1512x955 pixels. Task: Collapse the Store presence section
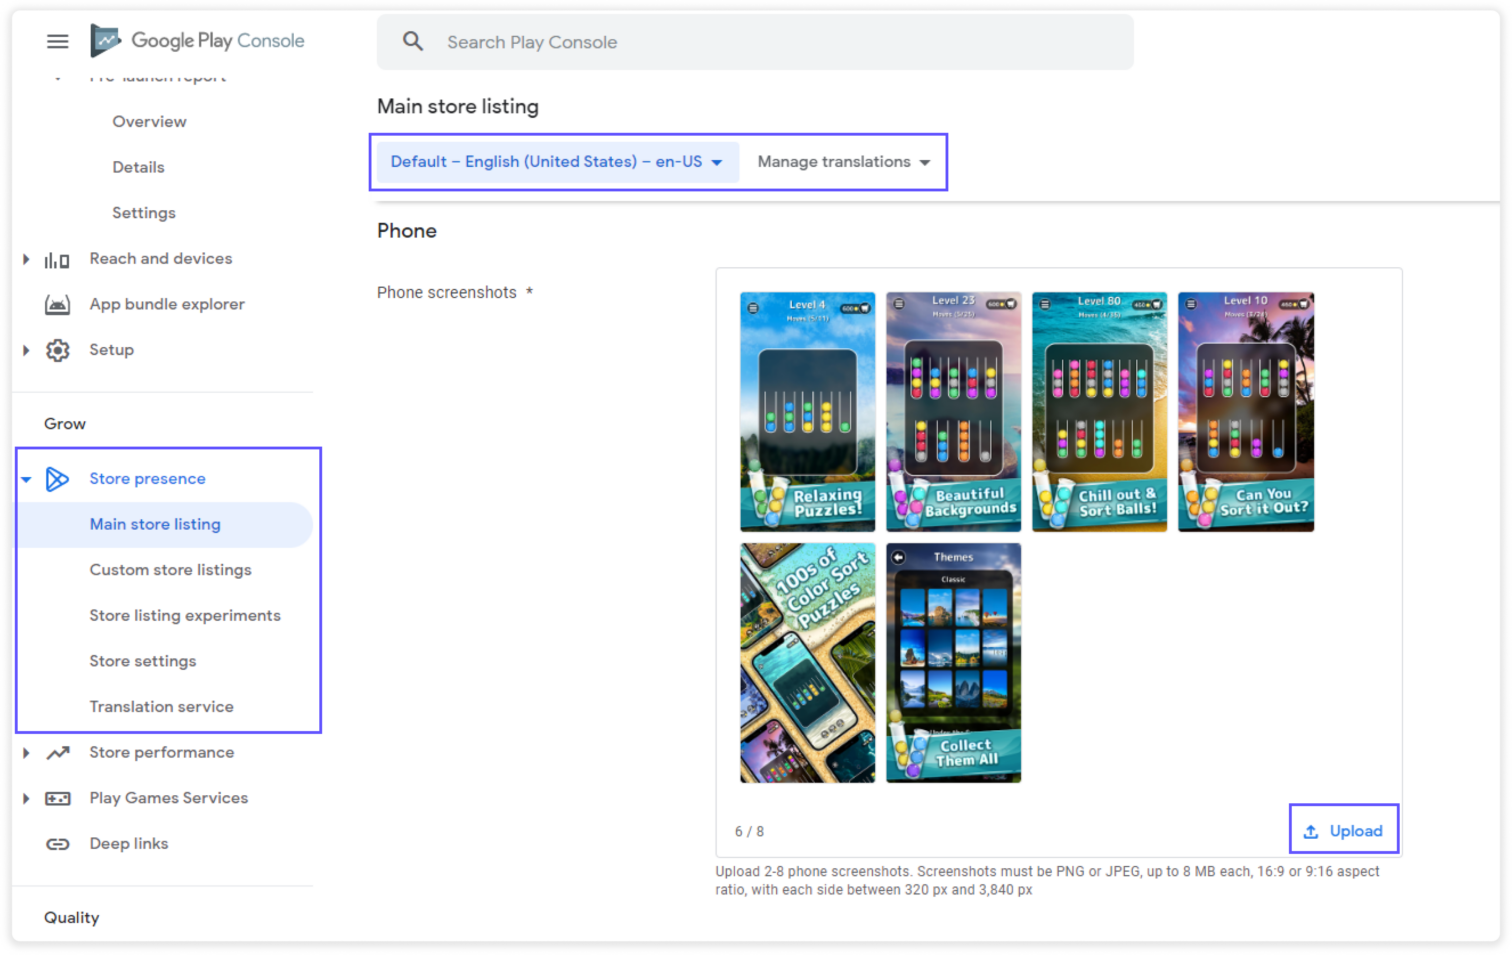(26, 478)
